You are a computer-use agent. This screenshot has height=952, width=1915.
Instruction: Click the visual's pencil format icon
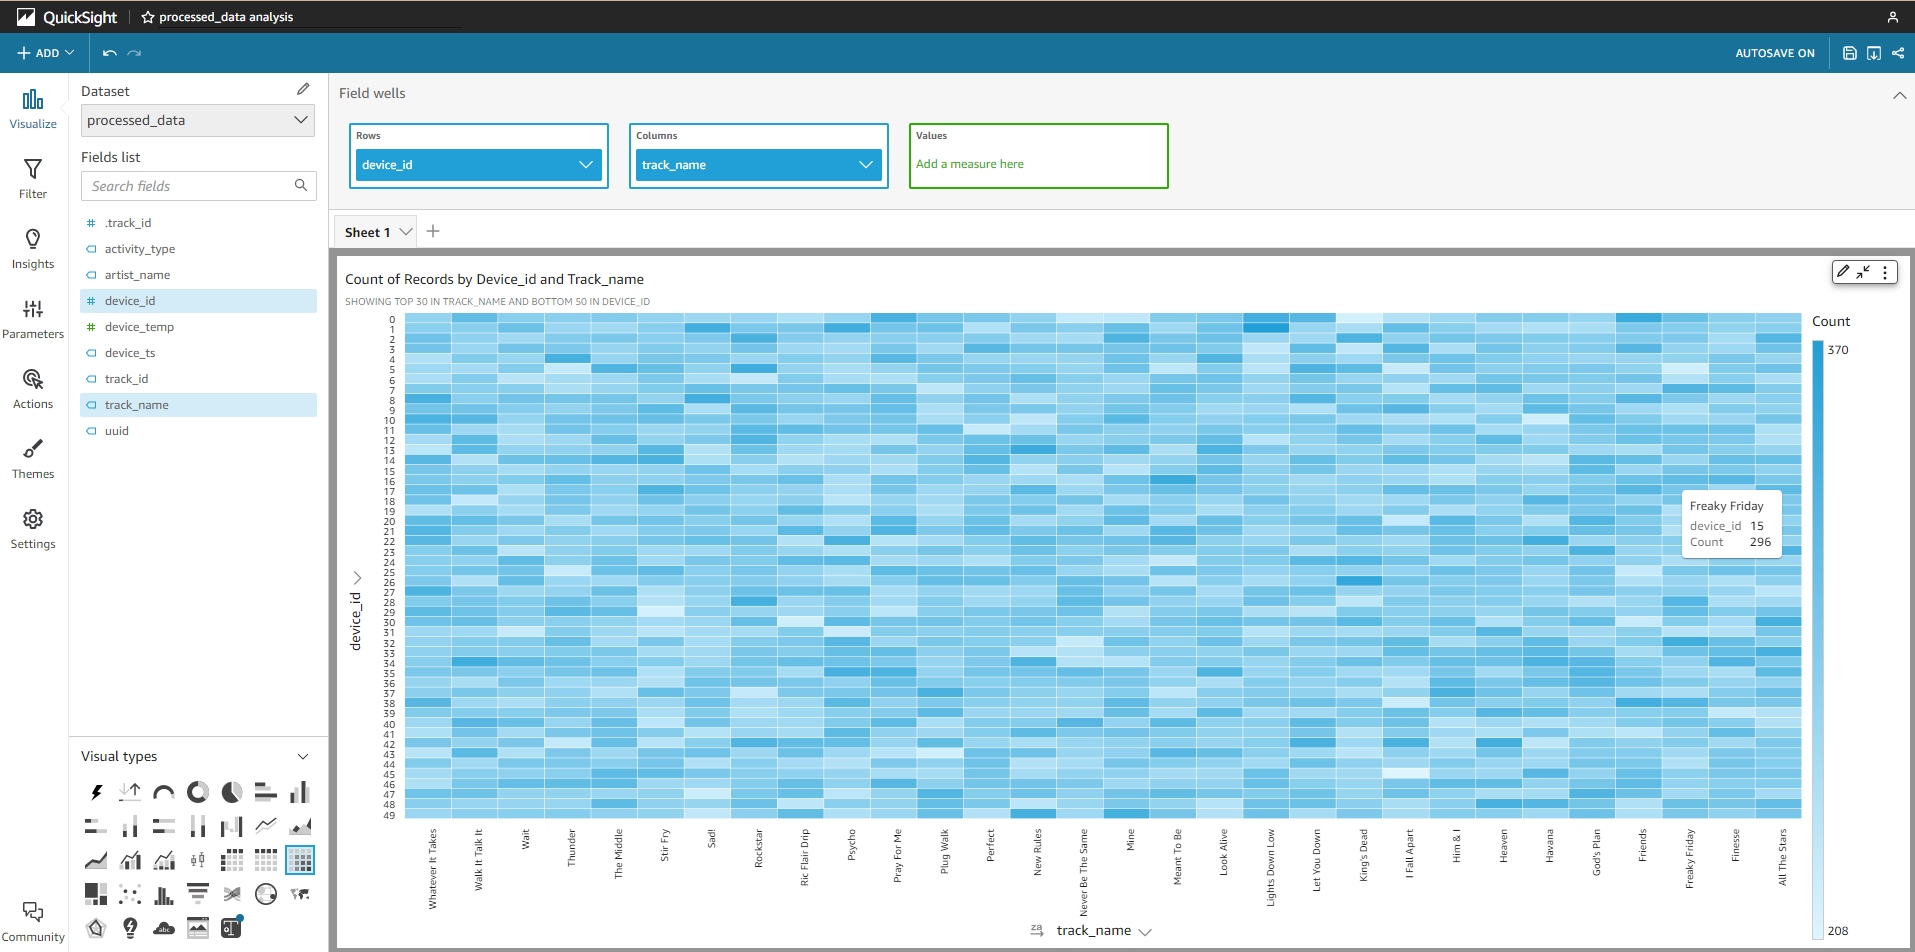pyautogui.click(x=1843, y=272)
